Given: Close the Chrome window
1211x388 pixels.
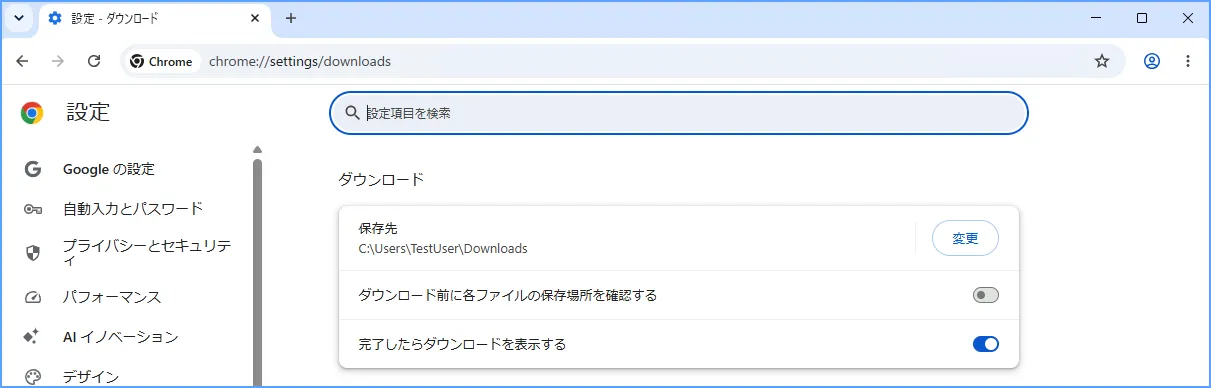Looking at the screenshot, I should pyautogui.click(x=1187, y=18).
